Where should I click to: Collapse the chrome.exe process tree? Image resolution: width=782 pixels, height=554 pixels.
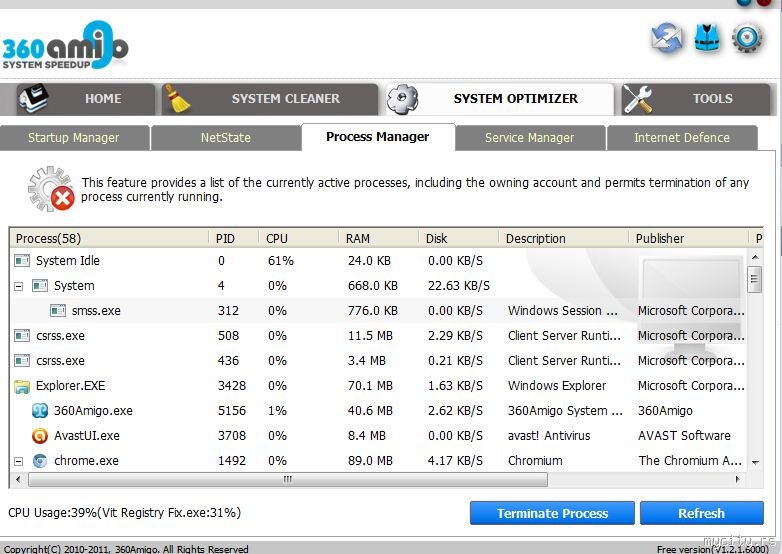pyautogui.click(x=18, y=461)
